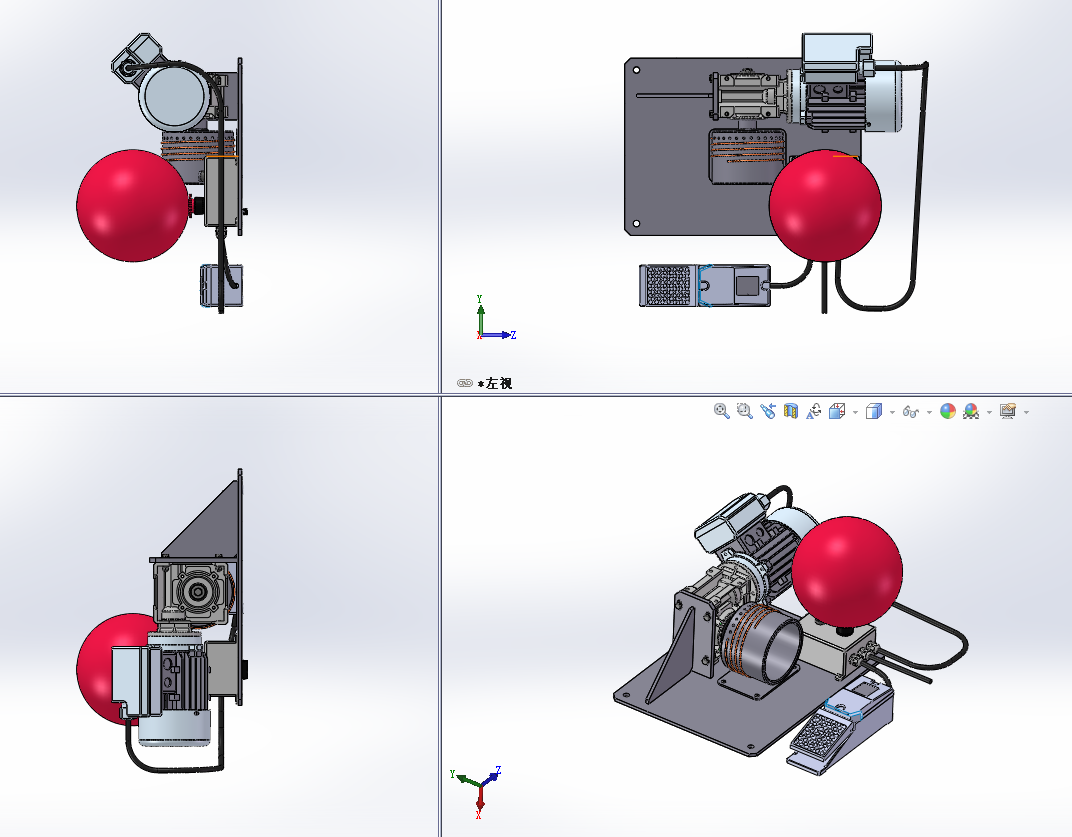Click the Hide/Show Items glasses icon
This screenshot has height=837, width=1072.
tap(911, 411)
